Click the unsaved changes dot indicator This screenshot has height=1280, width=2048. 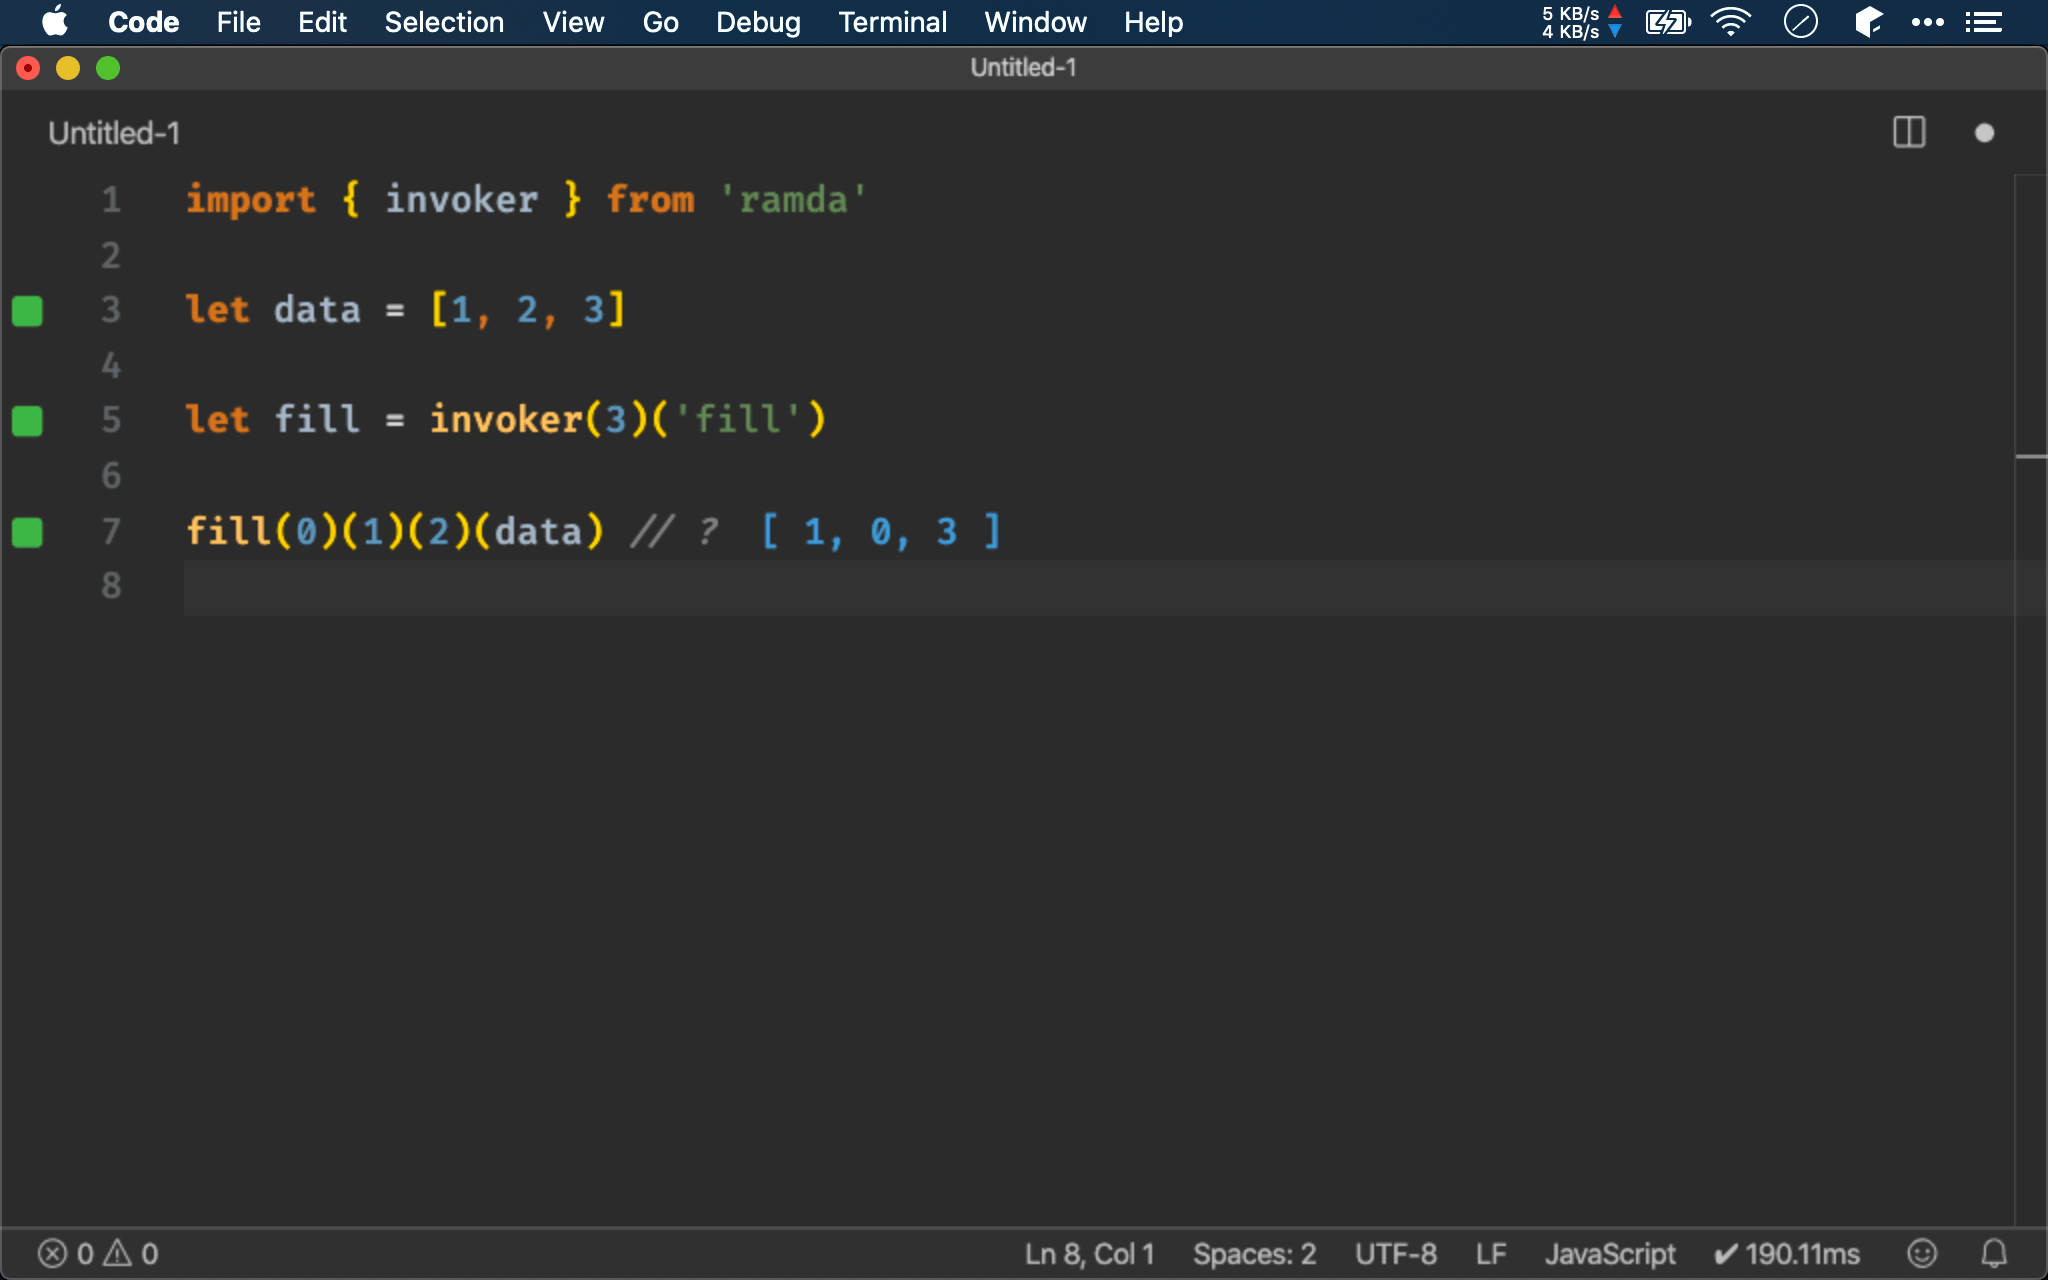pyautogui.click(x=1984, y=133)
